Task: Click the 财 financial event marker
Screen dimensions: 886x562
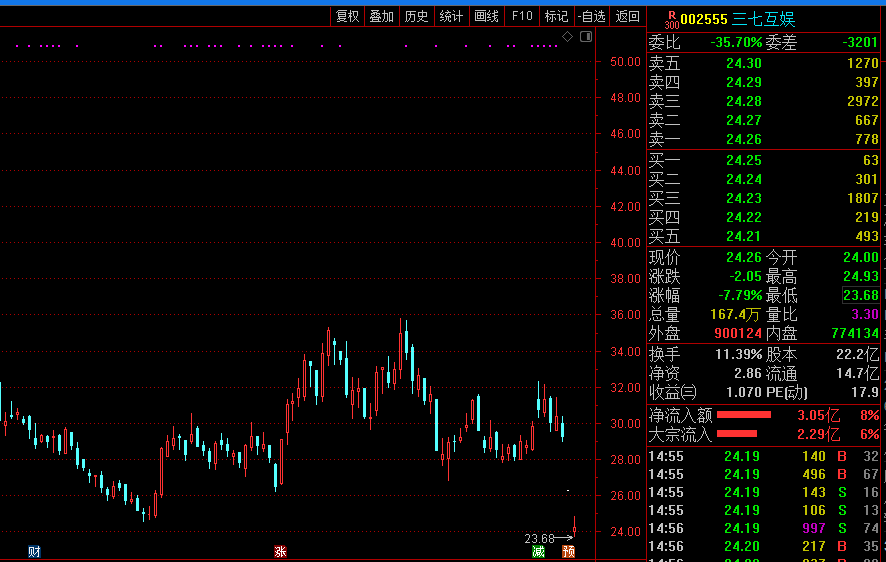Action: coord(34,551)
